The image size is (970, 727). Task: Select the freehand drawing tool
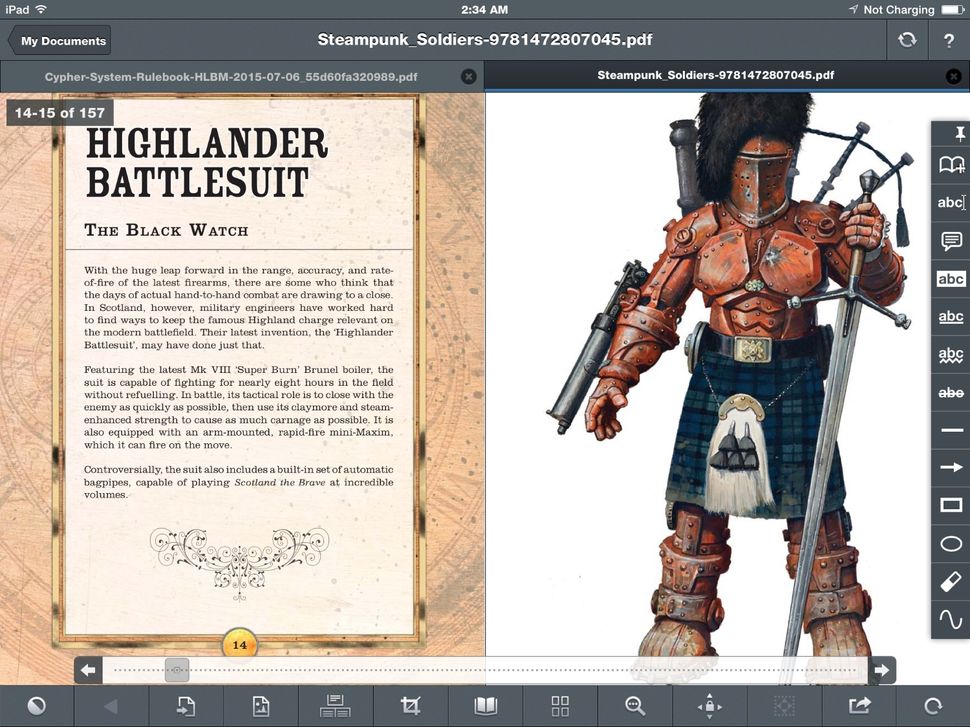click(x=948, y=619)
